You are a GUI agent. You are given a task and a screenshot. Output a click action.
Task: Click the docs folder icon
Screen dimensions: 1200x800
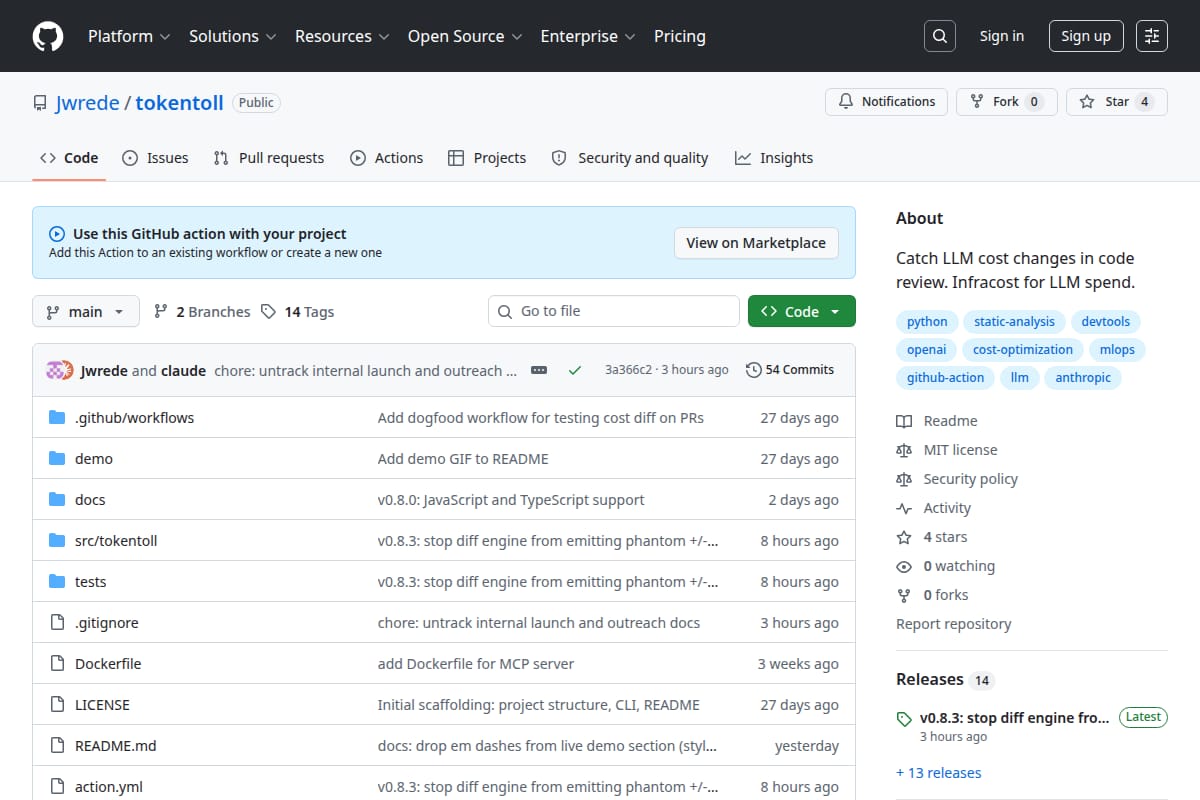coord(57,500)
